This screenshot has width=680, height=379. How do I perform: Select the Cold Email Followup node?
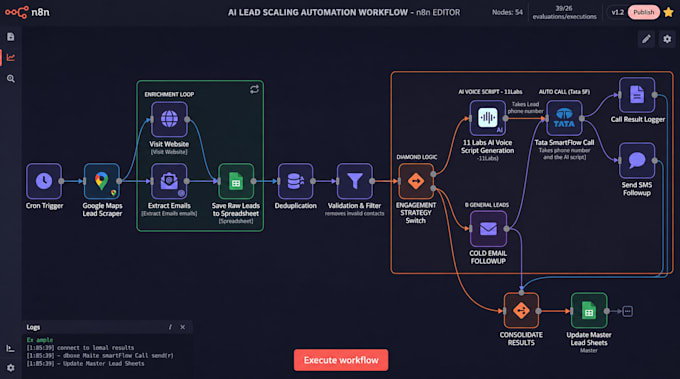pos(488,229)
